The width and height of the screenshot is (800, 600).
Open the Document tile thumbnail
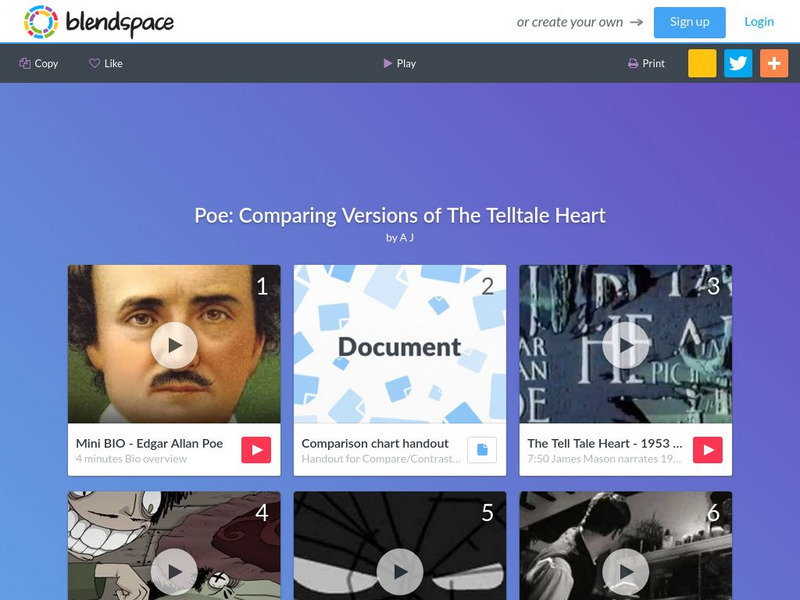tap(400, 344)
